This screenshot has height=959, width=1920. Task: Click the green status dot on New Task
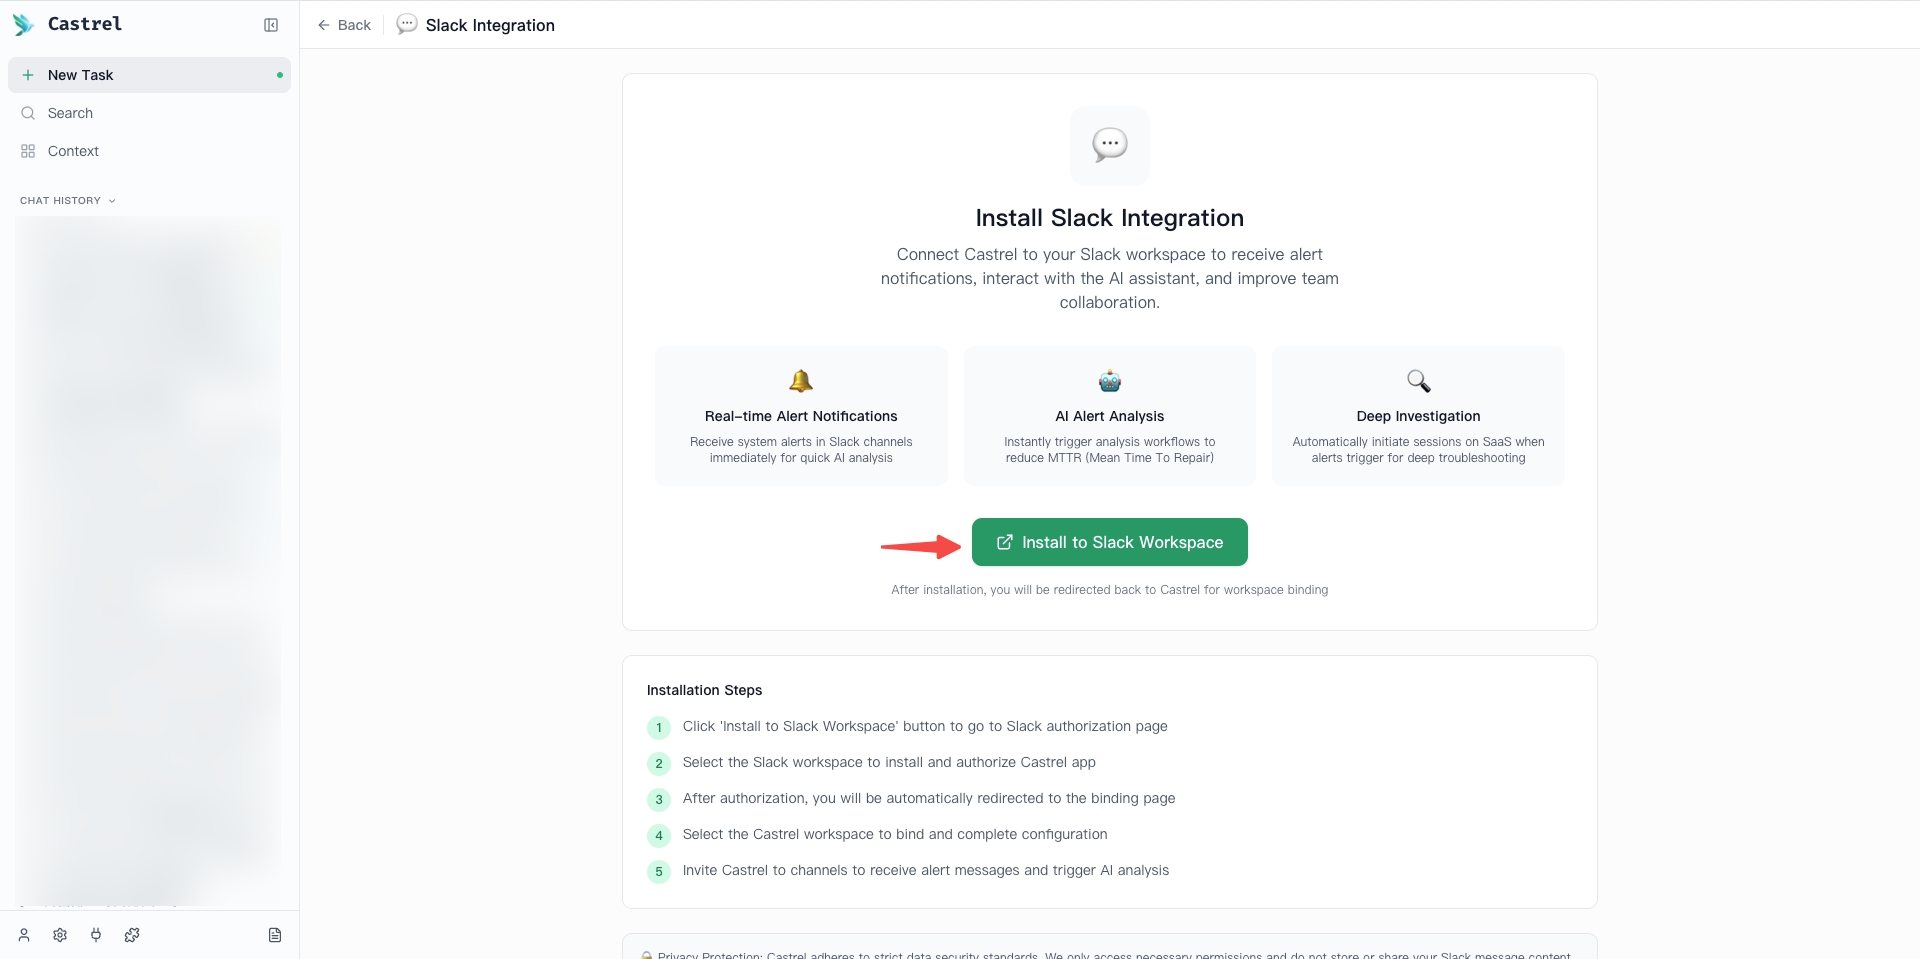tap(280, 75)
